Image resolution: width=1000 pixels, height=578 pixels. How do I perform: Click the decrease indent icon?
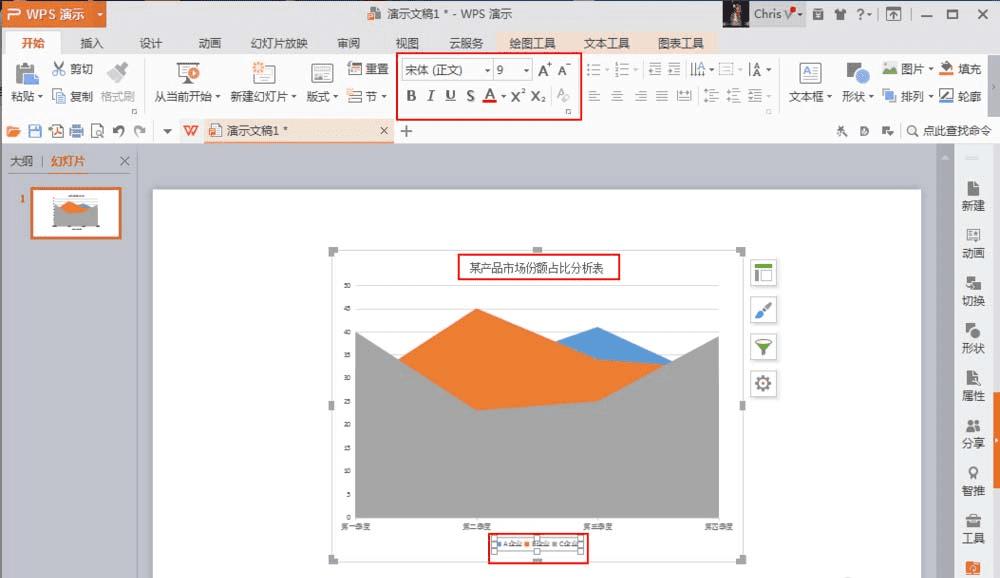click(654, 69)
